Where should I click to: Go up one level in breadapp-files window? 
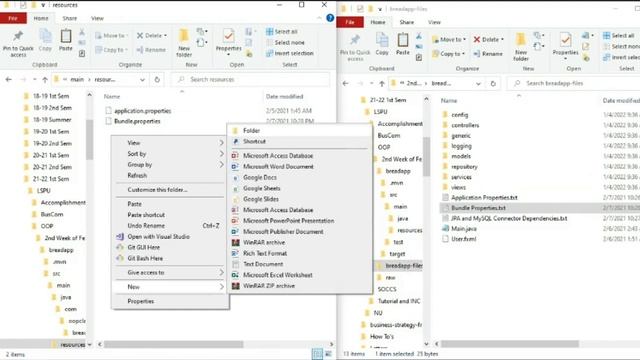(x=382, y=84)
